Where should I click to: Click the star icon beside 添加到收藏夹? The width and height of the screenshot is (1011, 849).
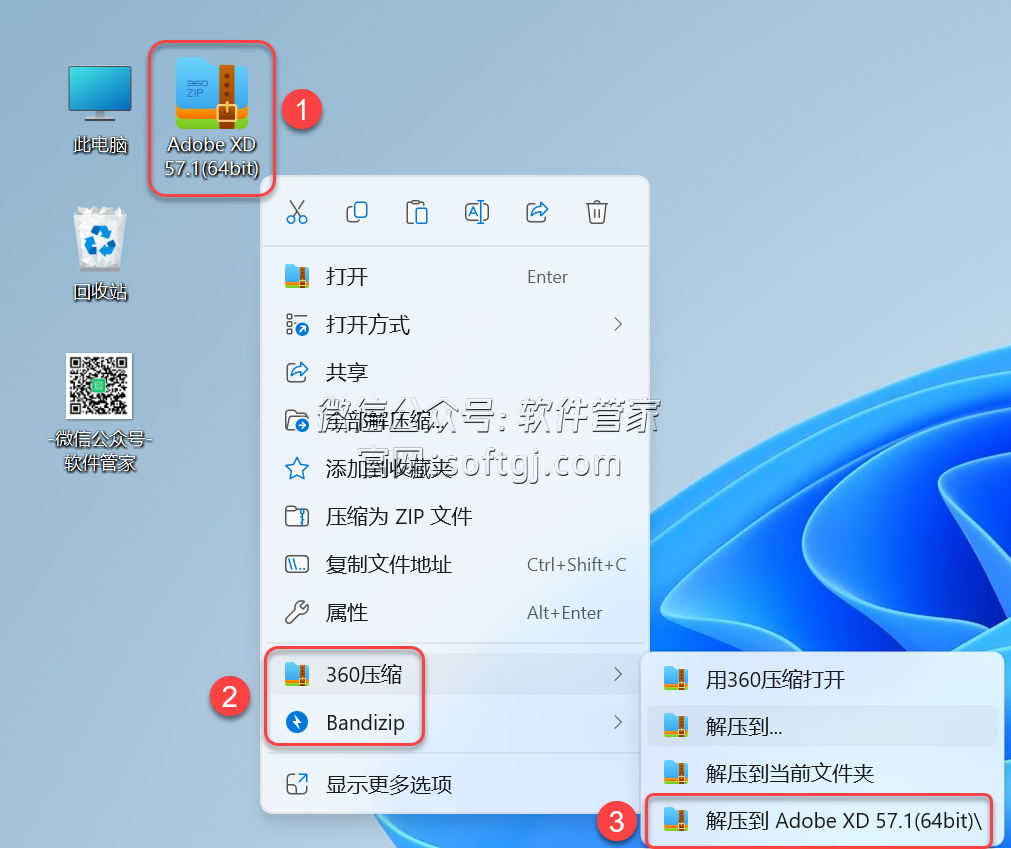[297, 469]
